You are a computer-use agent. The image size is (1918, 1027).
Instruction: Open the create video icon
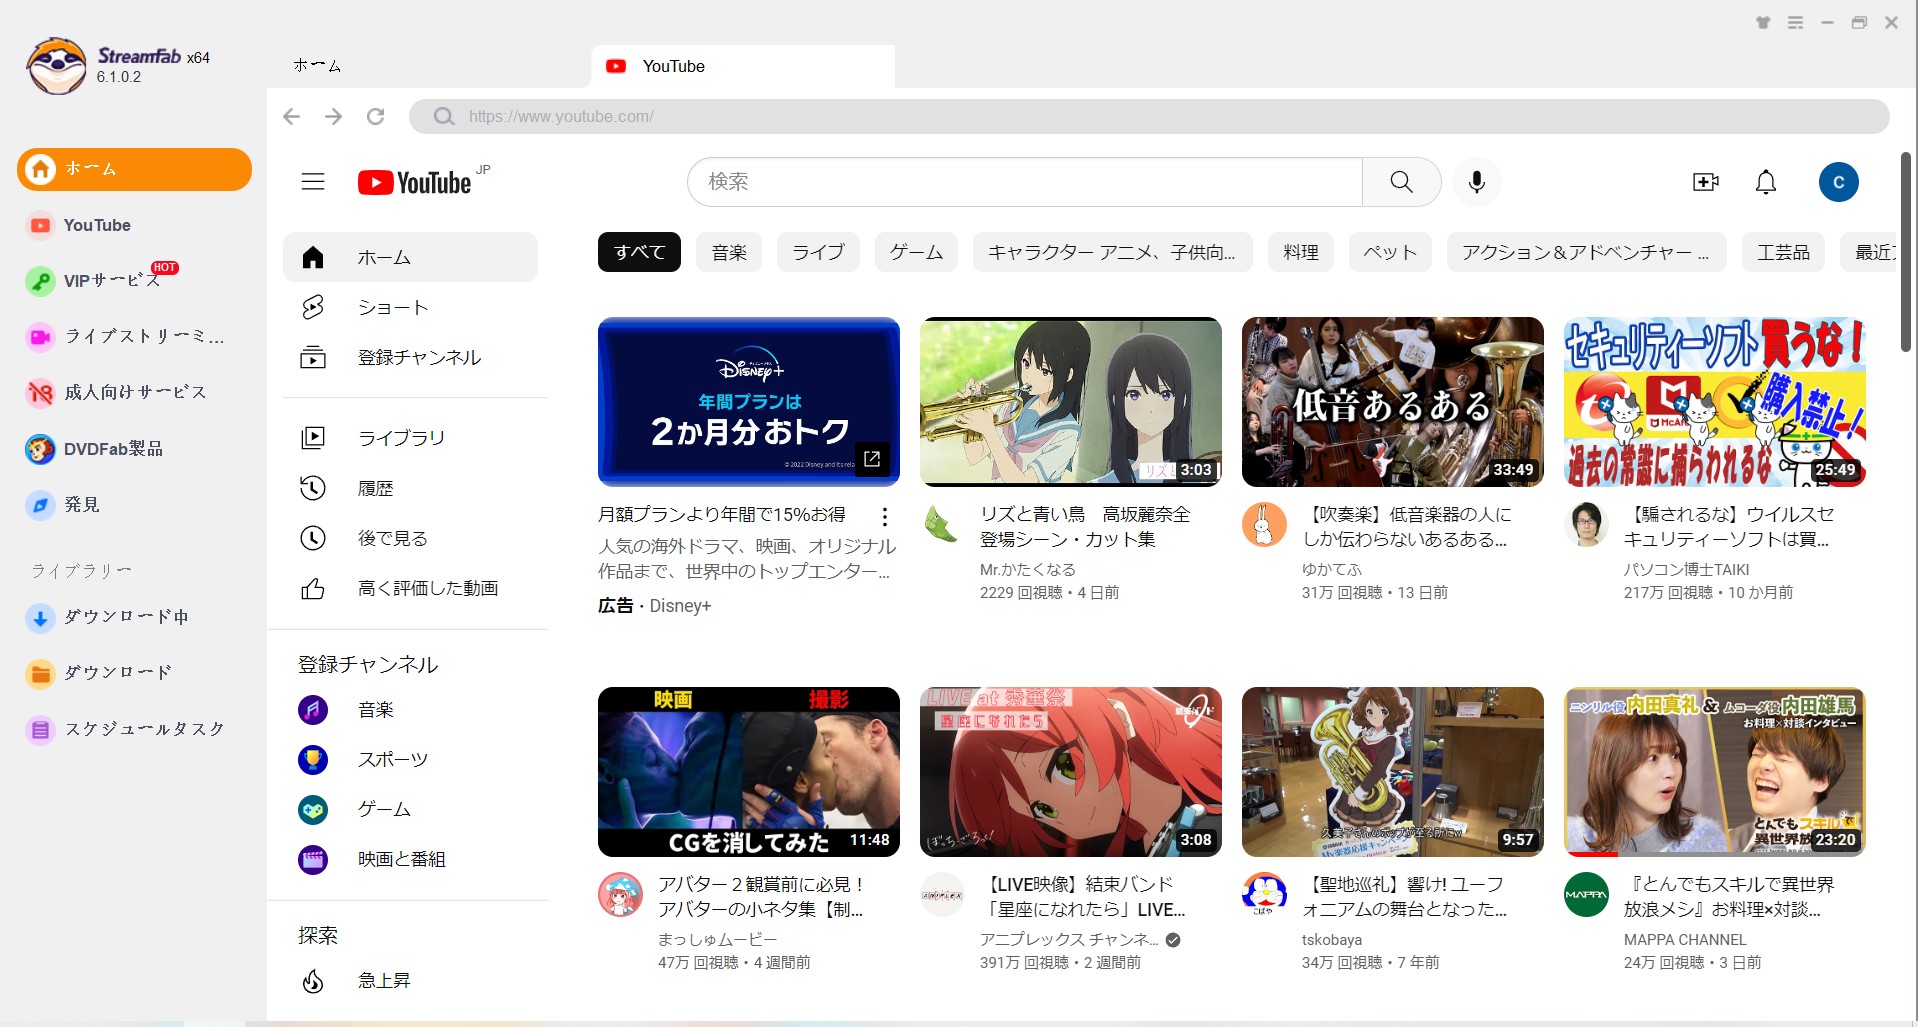[x=1705, y=181]
